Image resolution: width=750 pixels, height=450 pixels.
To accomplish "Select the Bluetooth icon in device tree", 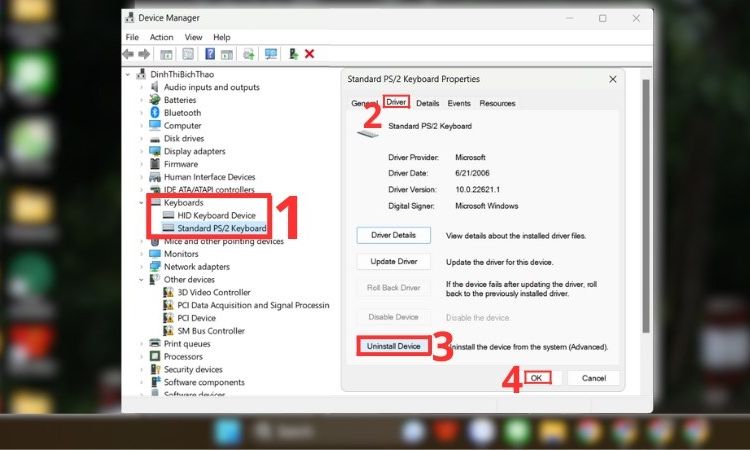I will point(154,113).
